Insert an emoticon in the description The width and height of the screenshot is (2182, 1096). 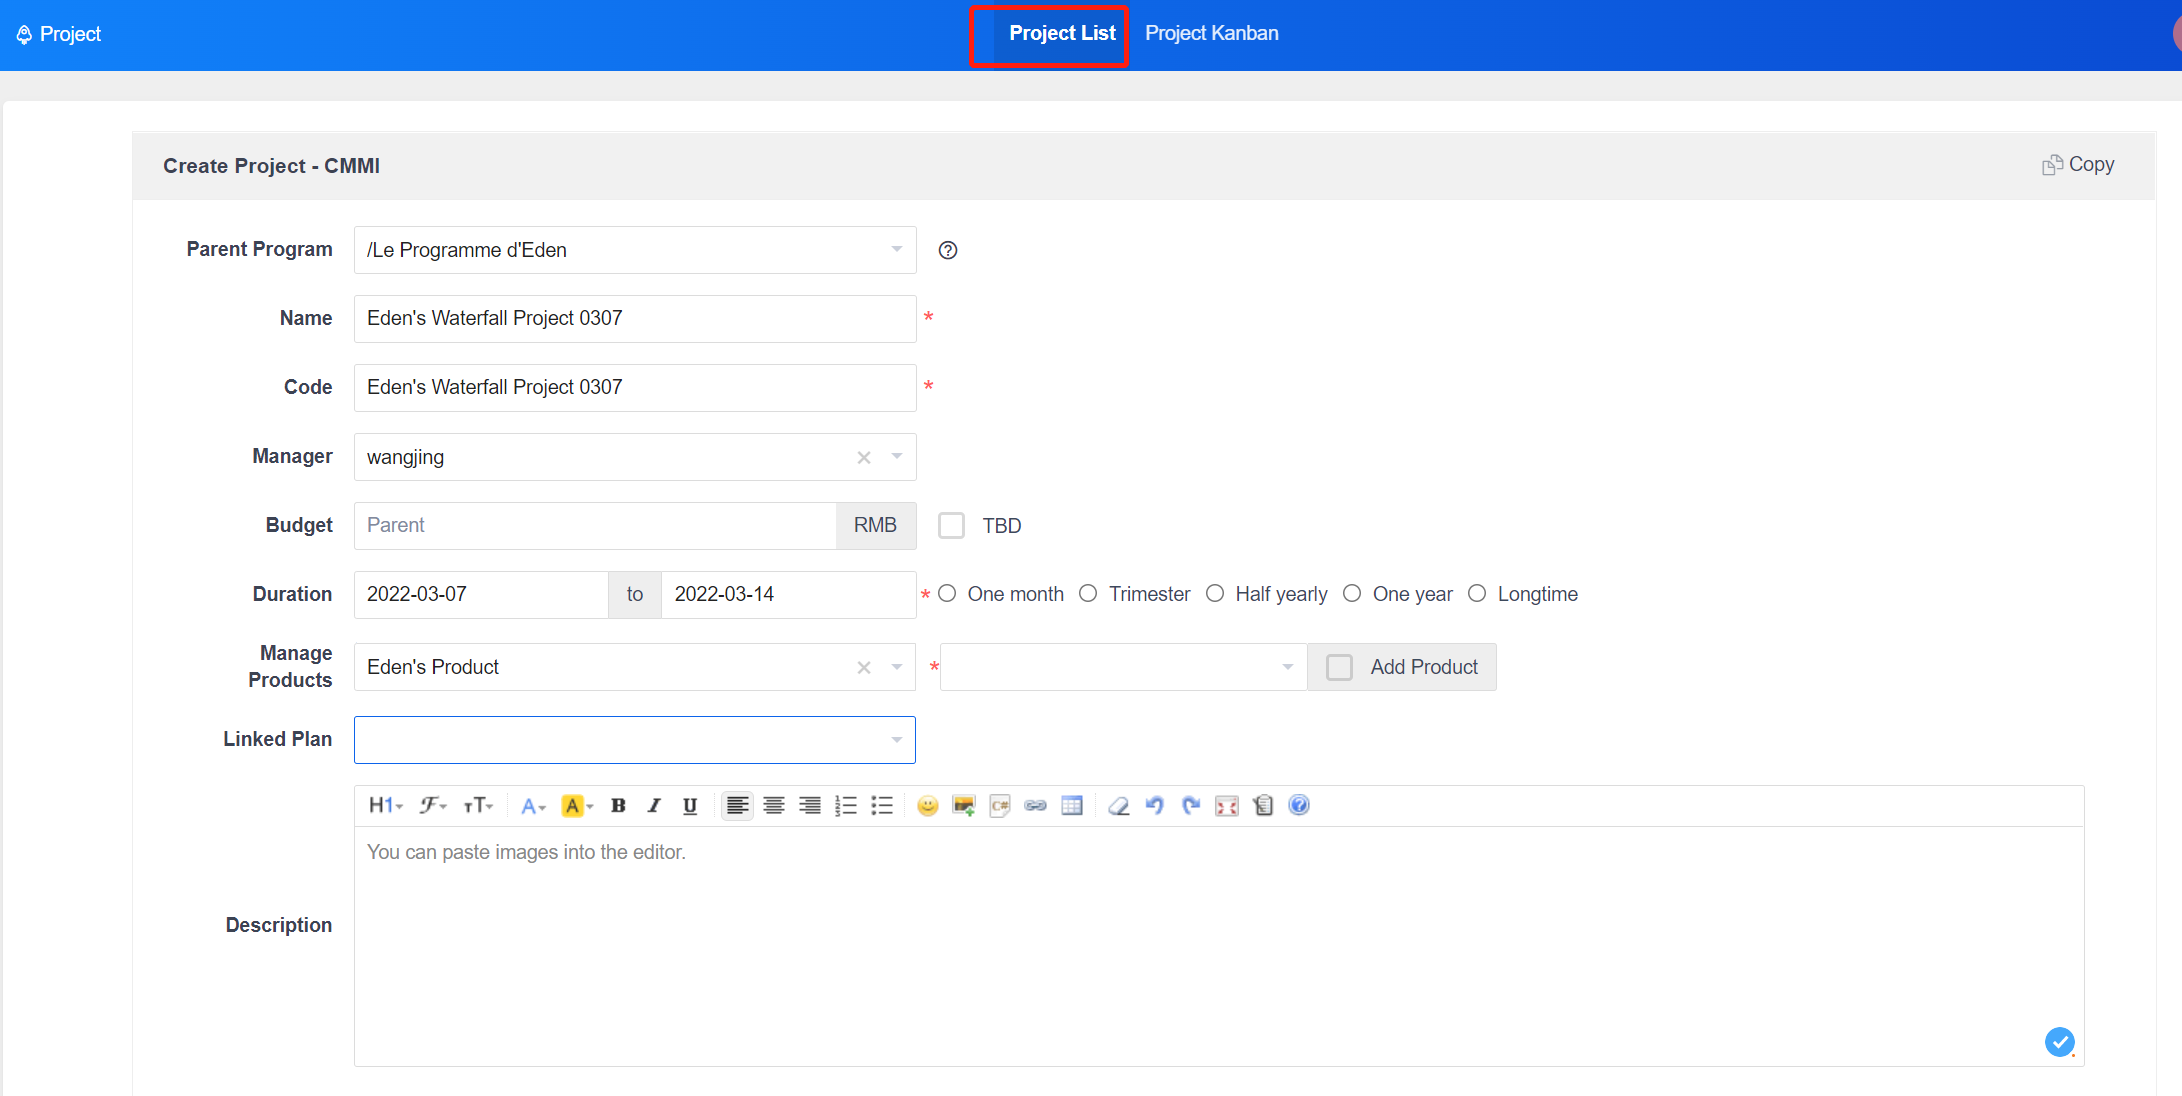pos(927,806)
